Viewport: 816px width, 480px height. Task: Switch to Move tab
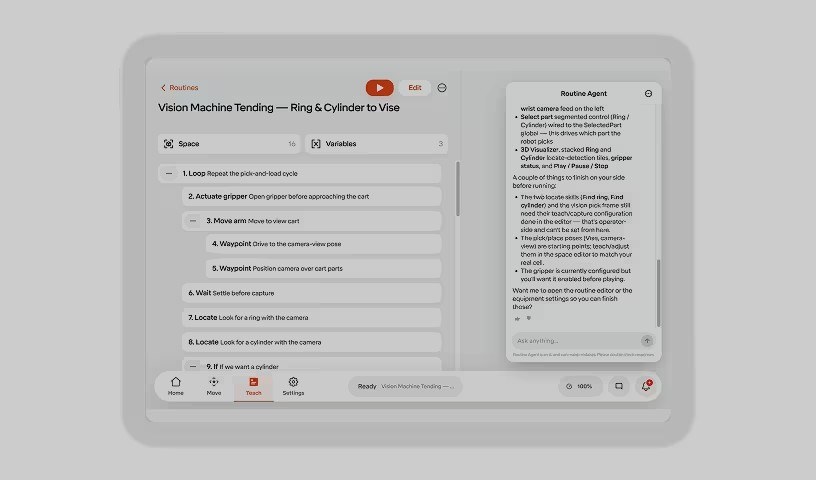pyautogui.click(x=214, y=386)
